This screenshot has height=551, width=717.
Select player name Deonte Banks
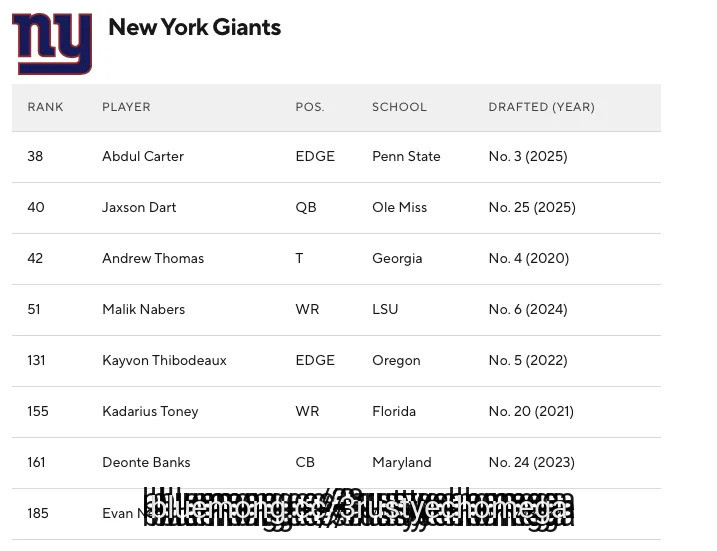146,462
